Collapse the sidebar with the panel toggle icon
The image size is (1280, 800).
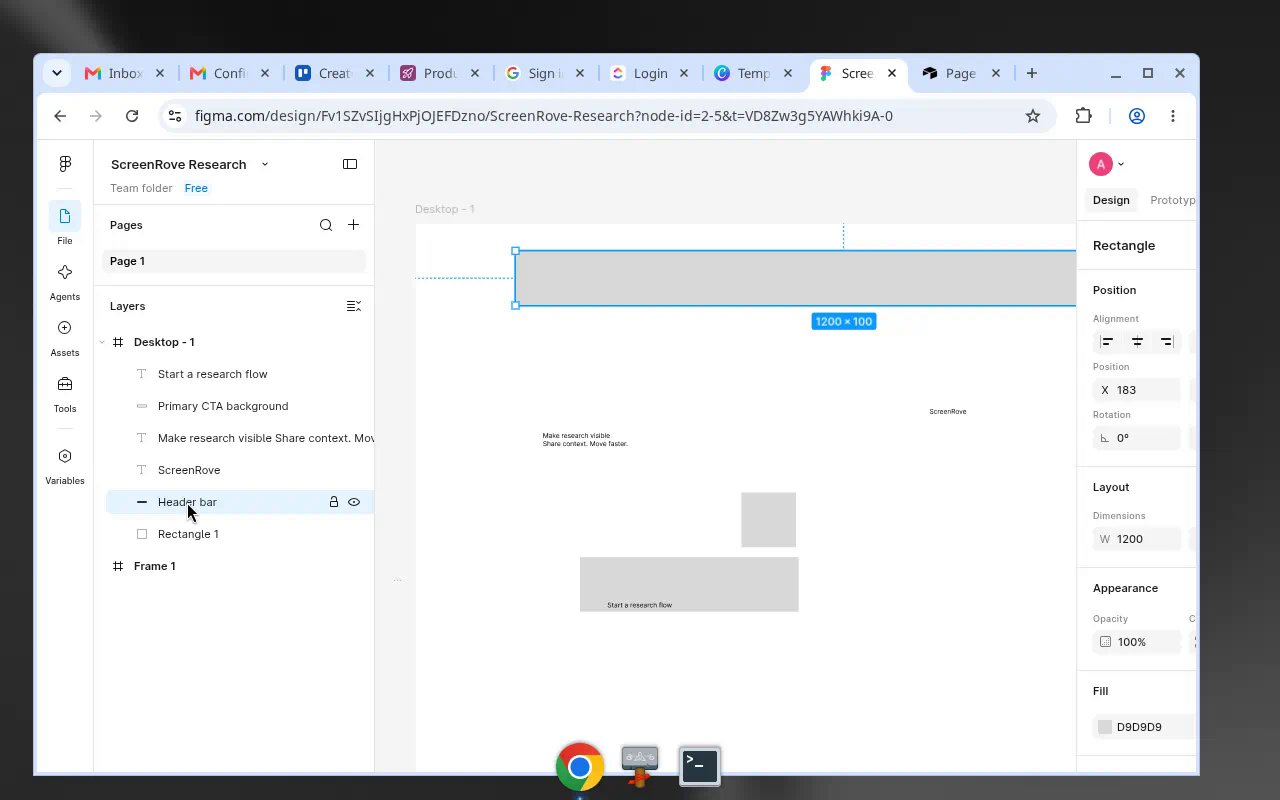[350, 164]
